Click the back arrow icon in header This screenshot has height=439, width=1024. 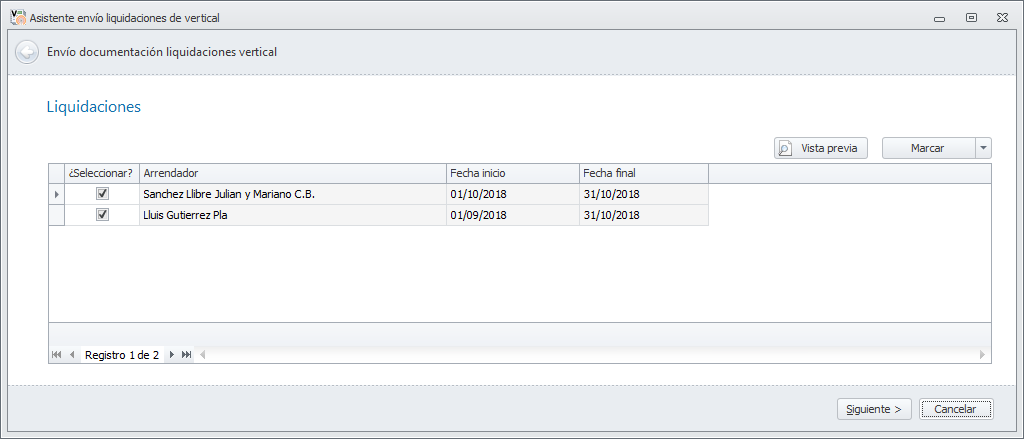[27, 52]
